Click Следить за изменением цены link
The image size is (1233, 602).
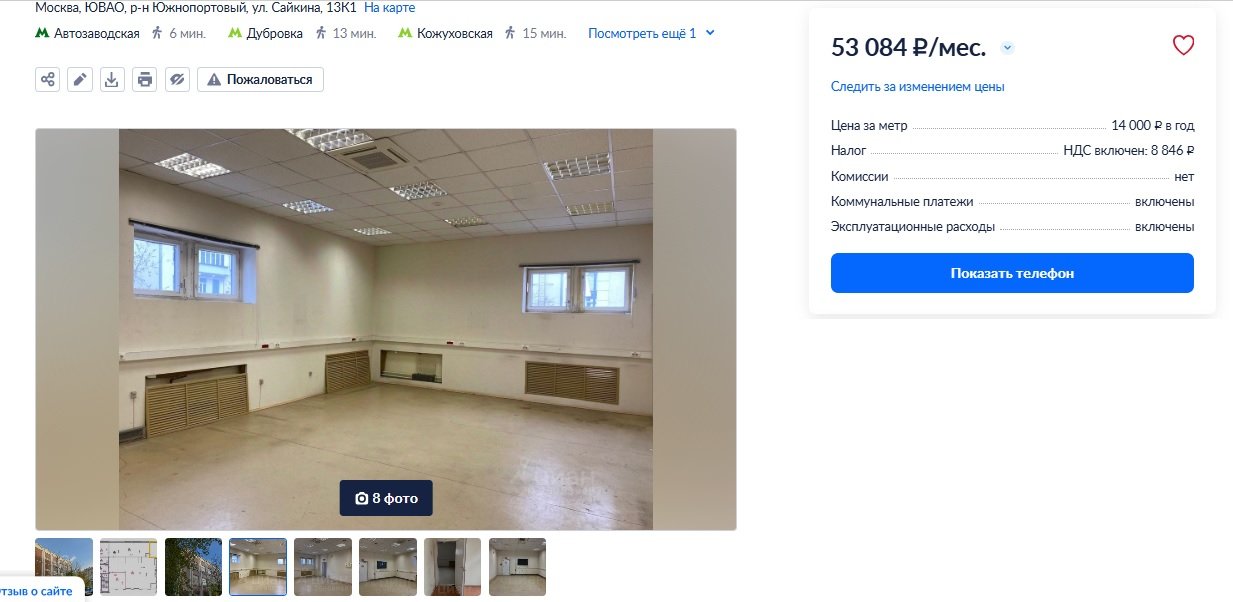pos(918,87)
